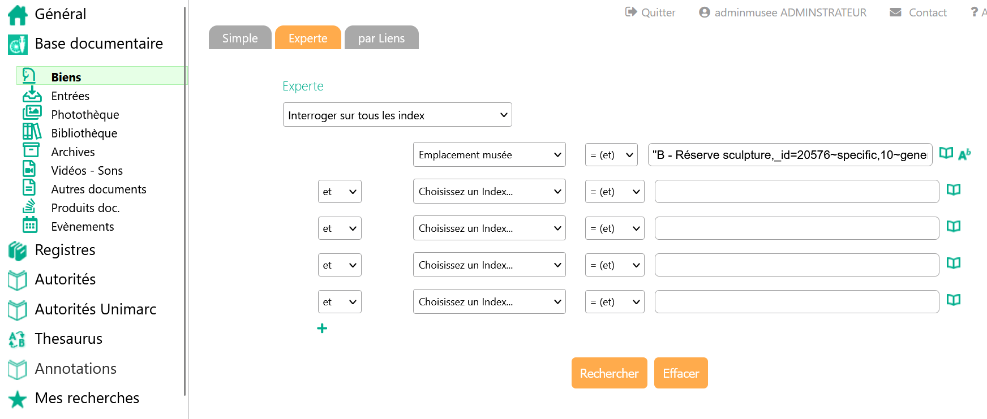Open the Emplacement musée index dropdown
The height and width of the screenshot is (419, 987).
click(x=489, y=155)
